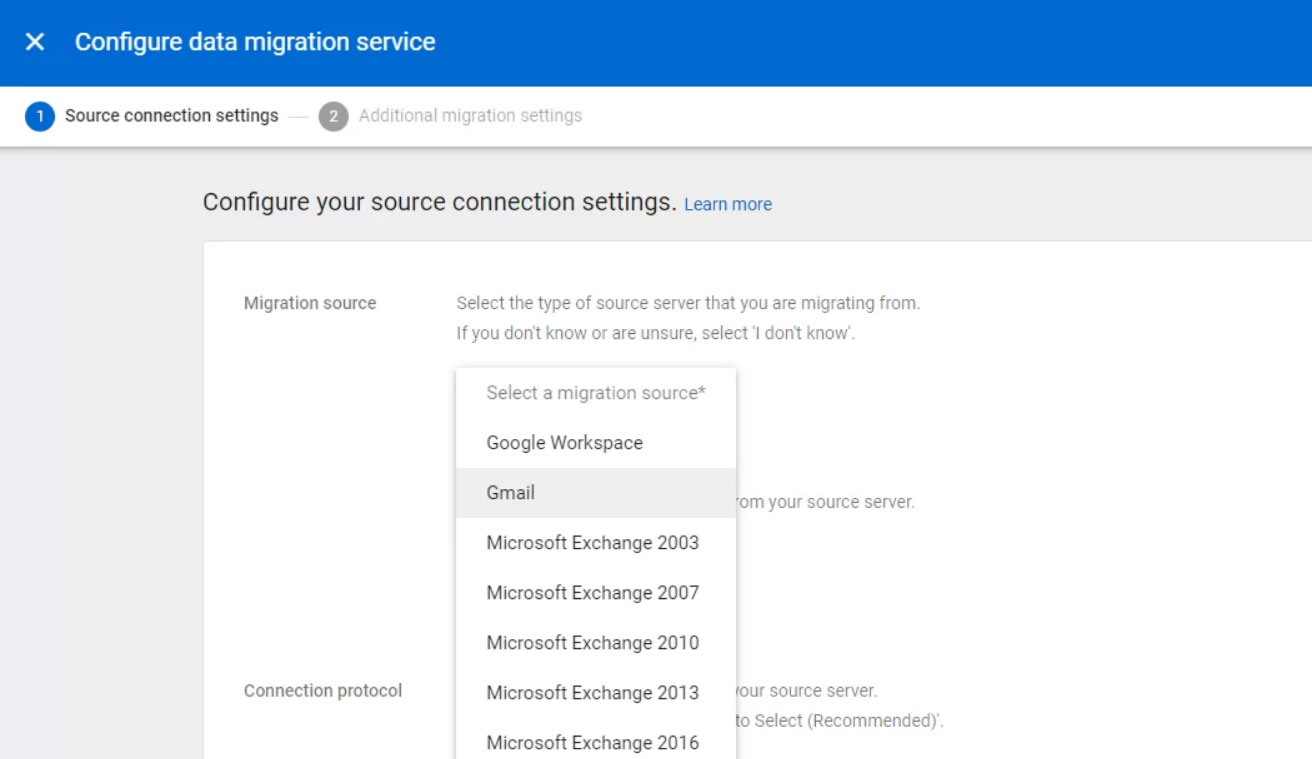This screenshot has height=759, width=1312.
Task: Click the Migration source field label
Action: [309, 303]
